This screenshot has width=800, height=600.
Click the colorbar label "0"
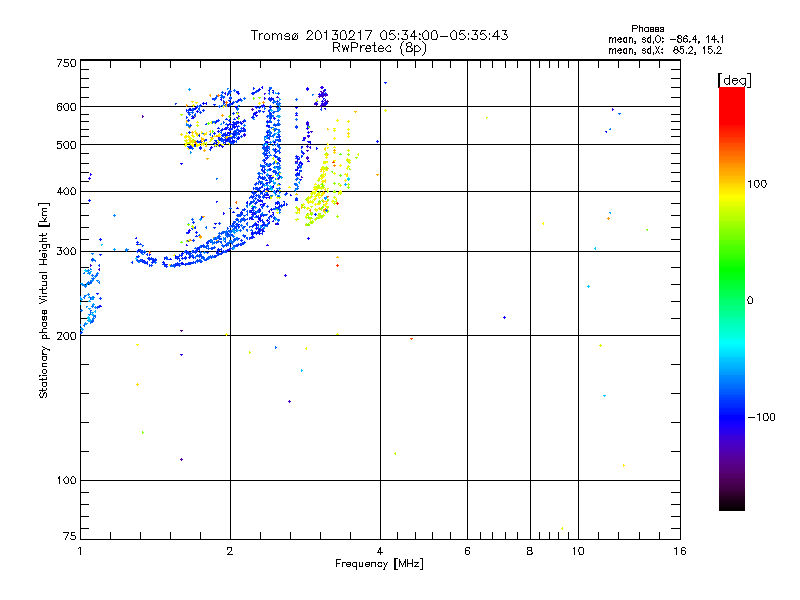click(750, 301)
